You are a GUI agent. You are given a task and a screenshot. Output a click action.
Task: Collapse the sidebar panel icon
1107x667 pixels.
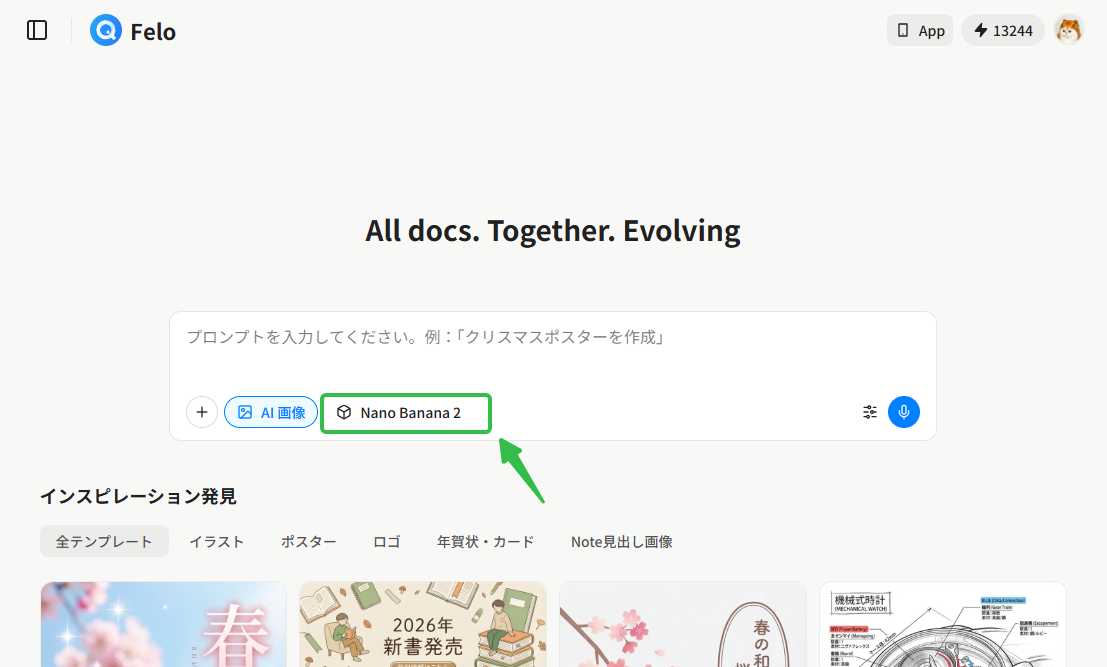pos(36,30)
